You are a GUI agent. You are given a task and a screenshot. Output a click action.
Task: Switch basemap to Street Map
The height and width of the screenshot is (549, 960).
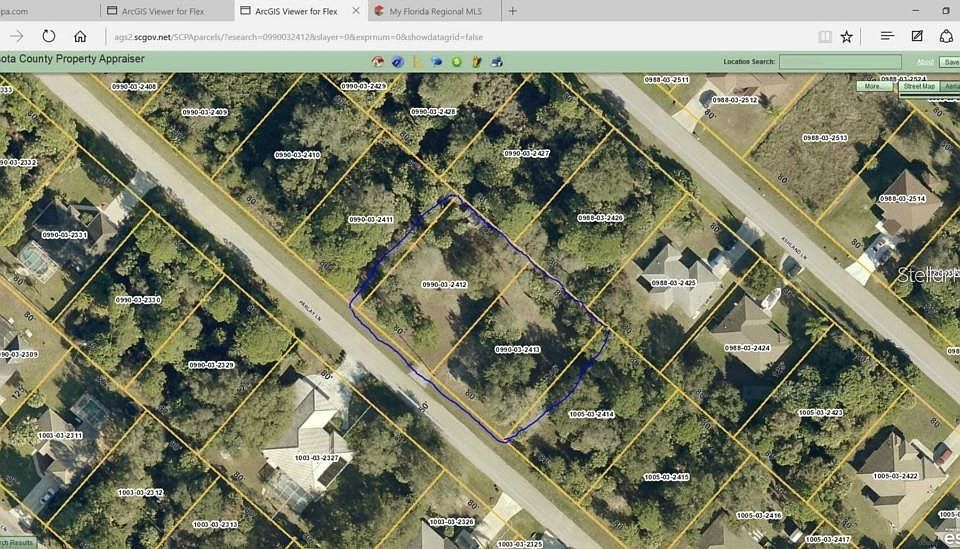(919, 86)
